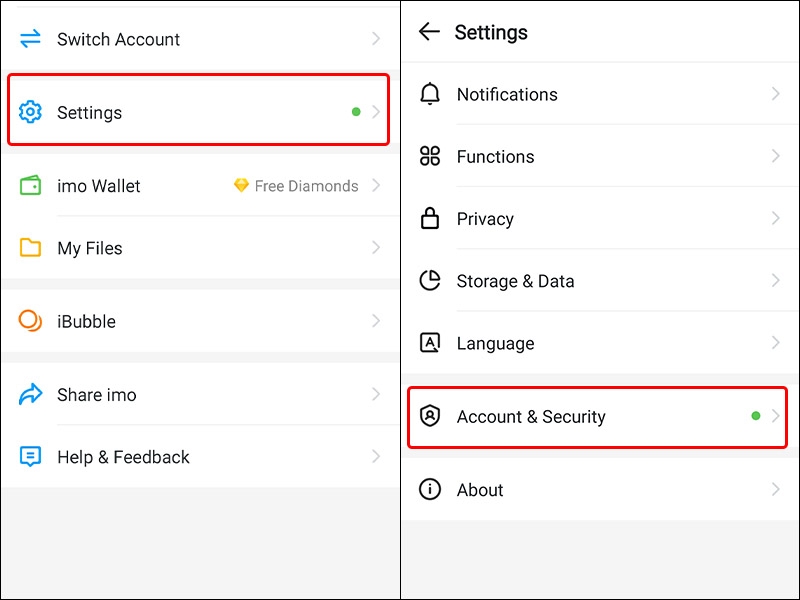This screenshot has width=800, height=600.
Task: Tap the About info circle icon
Action: coord(430,489)
